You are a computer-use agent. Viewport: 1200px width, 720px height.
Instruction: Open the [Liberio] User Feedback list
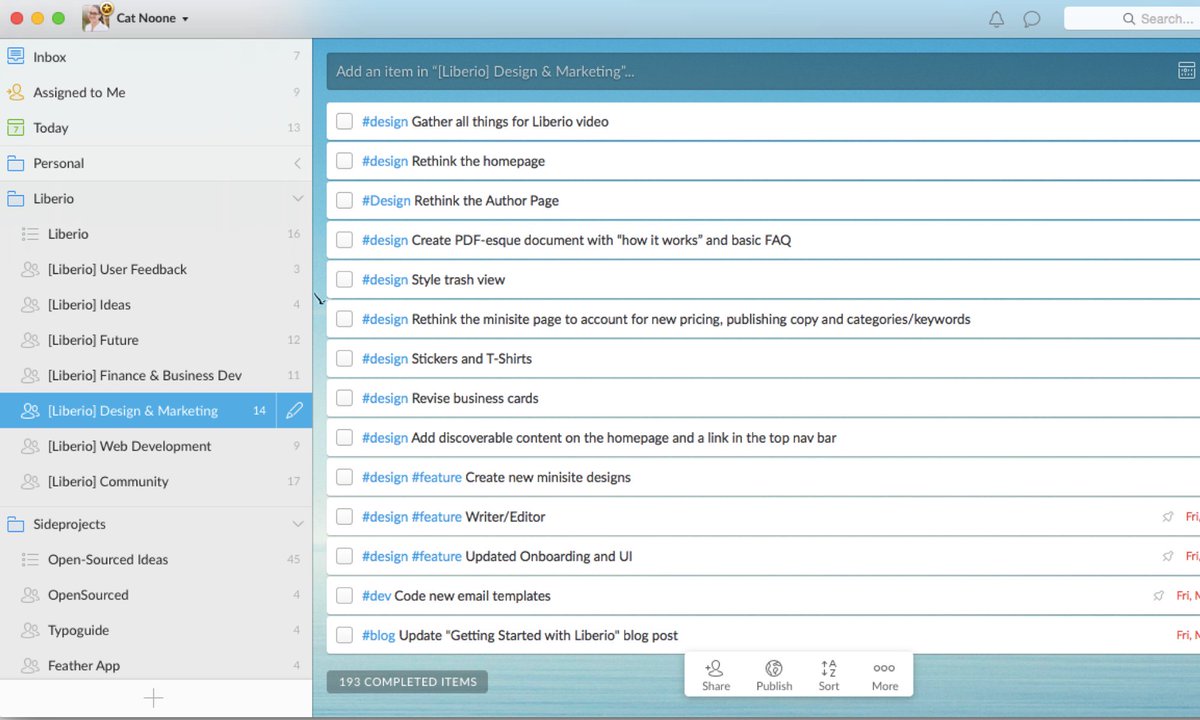(x=156, y=269)
